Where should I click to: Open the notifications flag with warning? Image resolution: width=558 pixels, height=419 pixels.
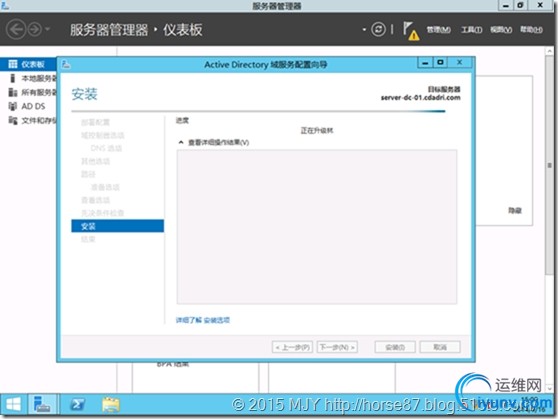click(411, 31)
